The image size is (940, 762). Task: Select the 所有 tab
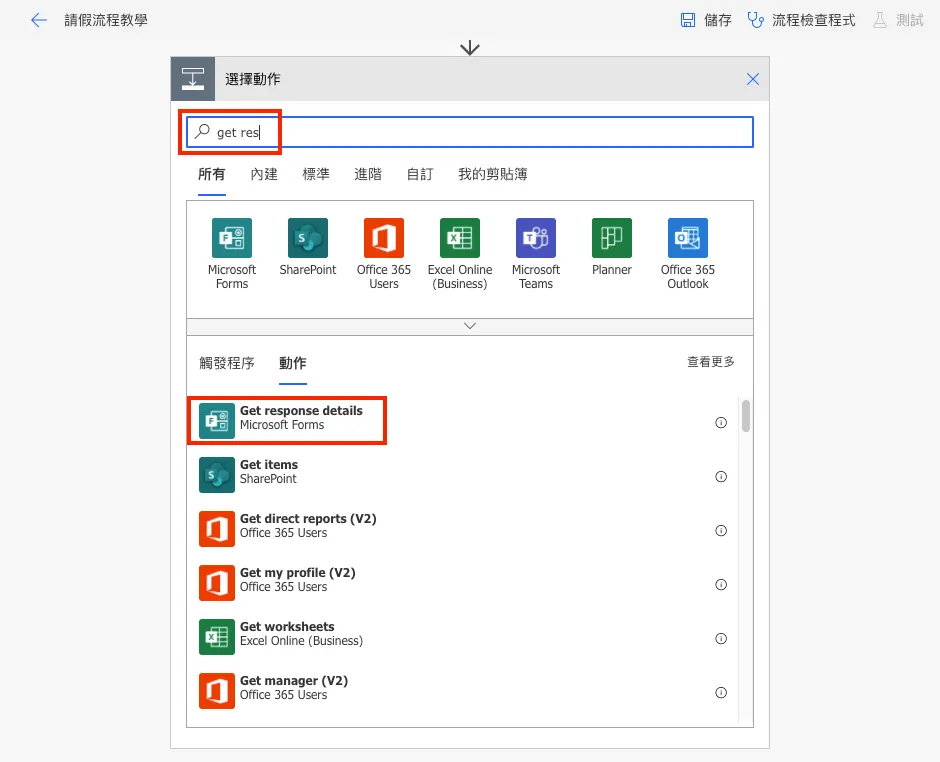tap(212, 174)
